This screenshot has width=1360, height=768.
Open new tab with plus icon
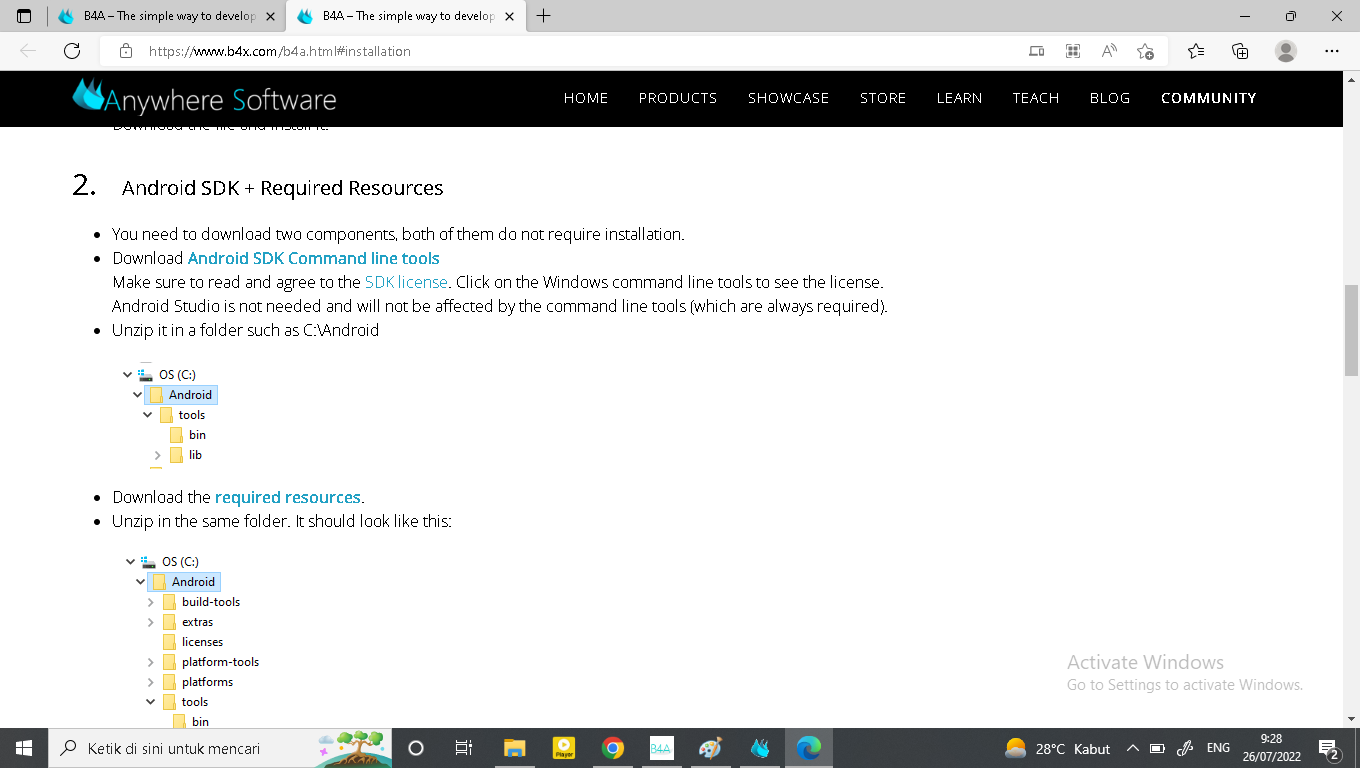544,16
